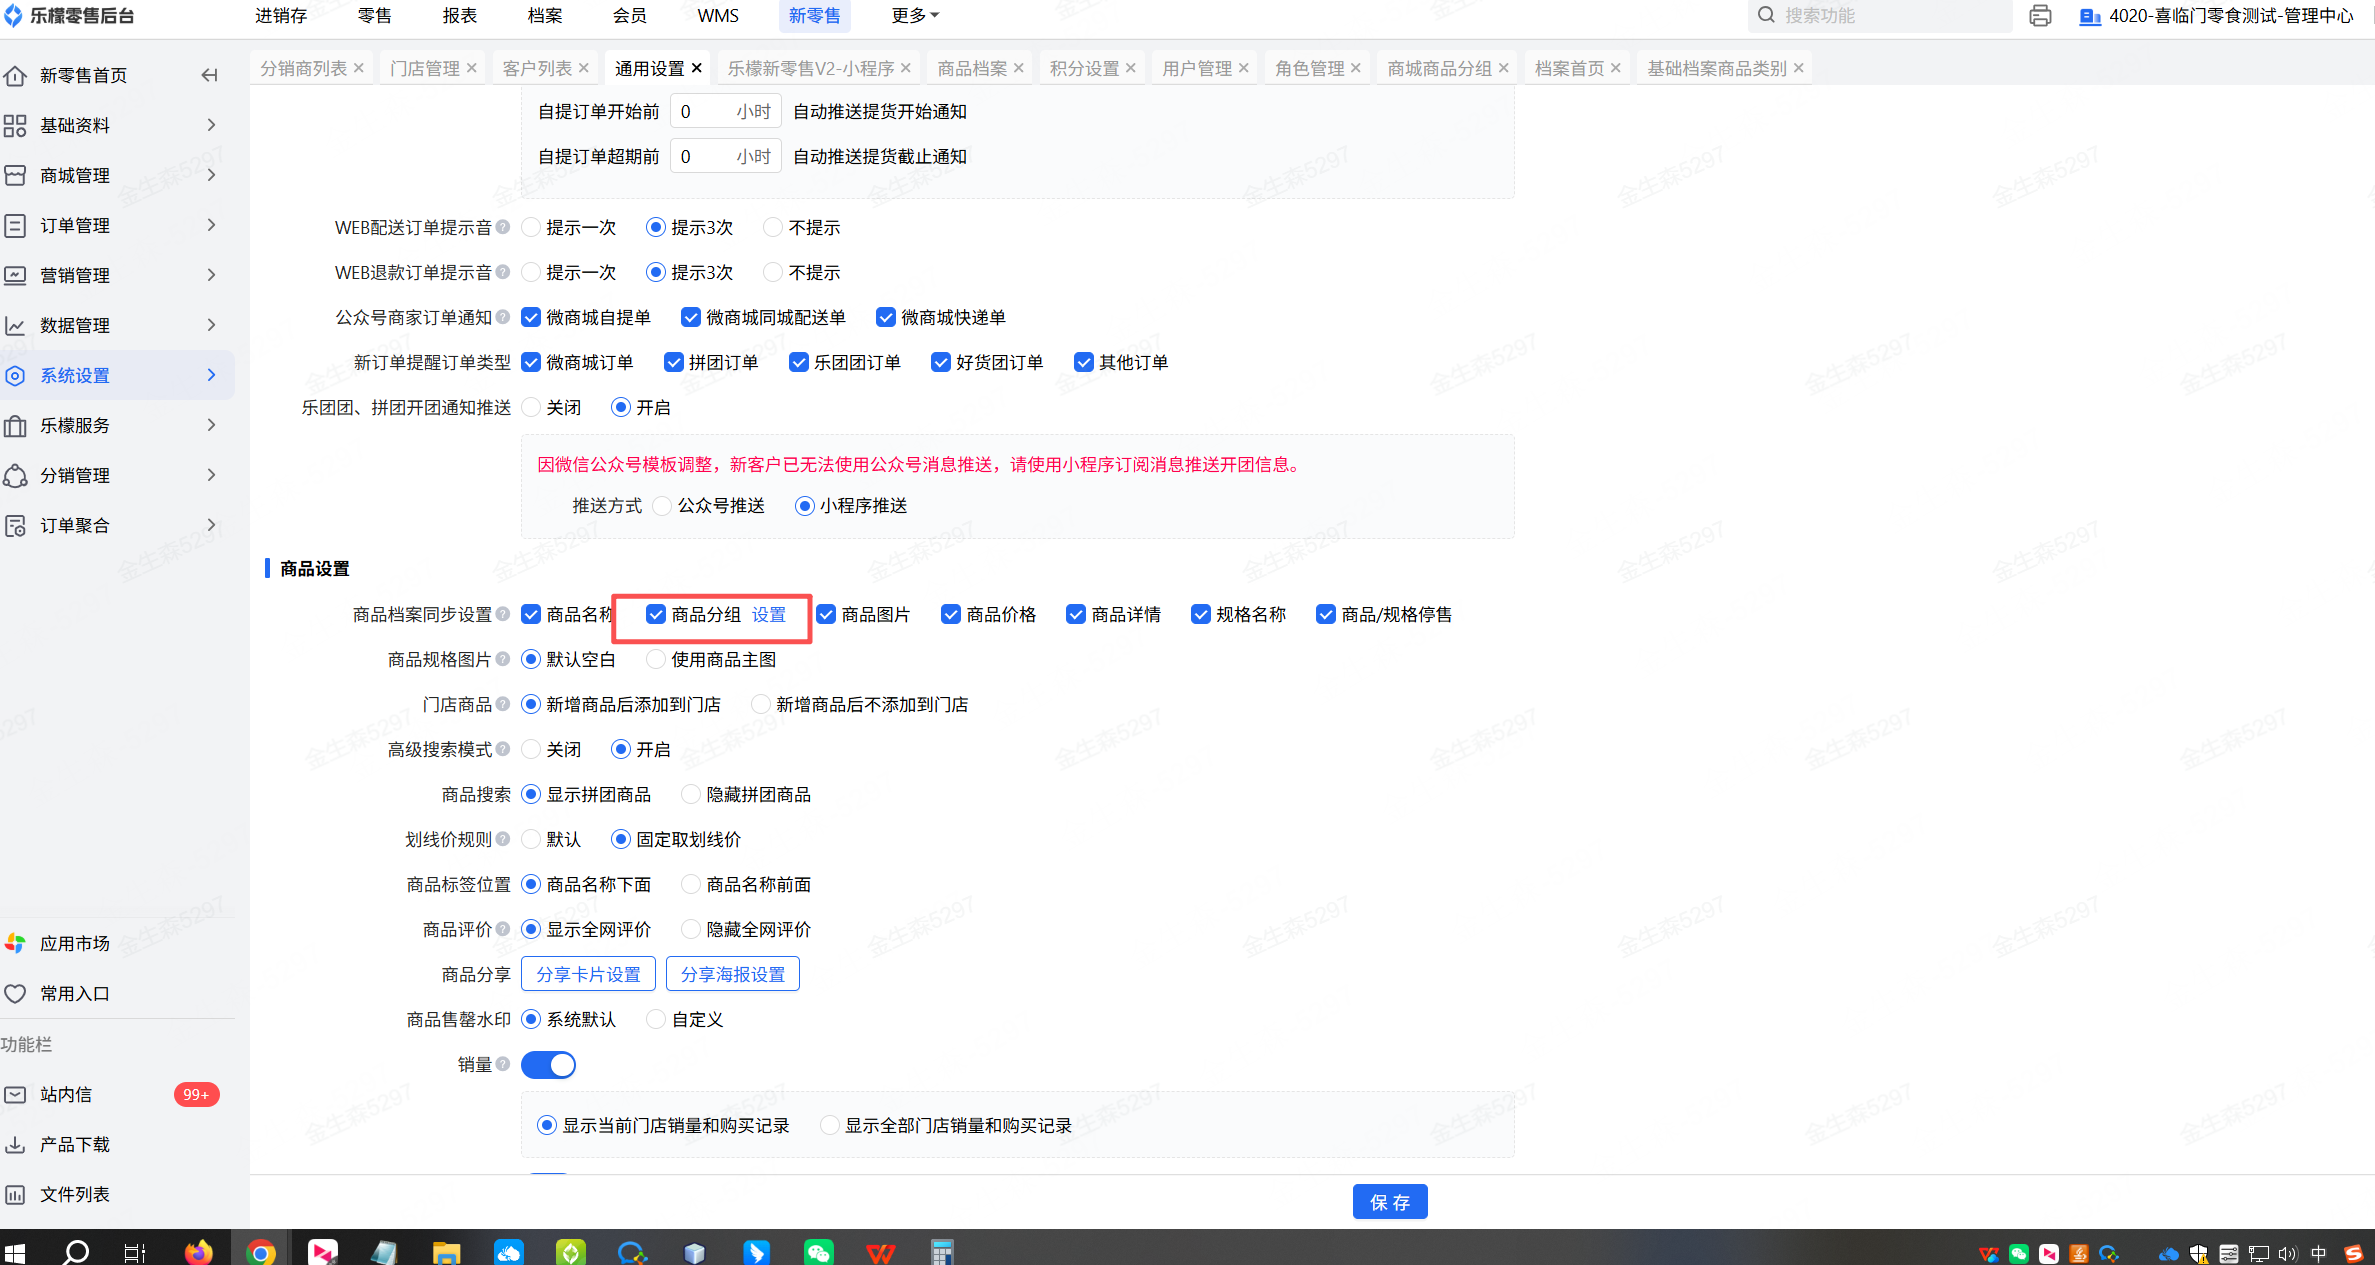Open 应用市场 from the sidebar
Image resolution: width=2375 pixels, height=1265 pixels.
coord(75,943)
